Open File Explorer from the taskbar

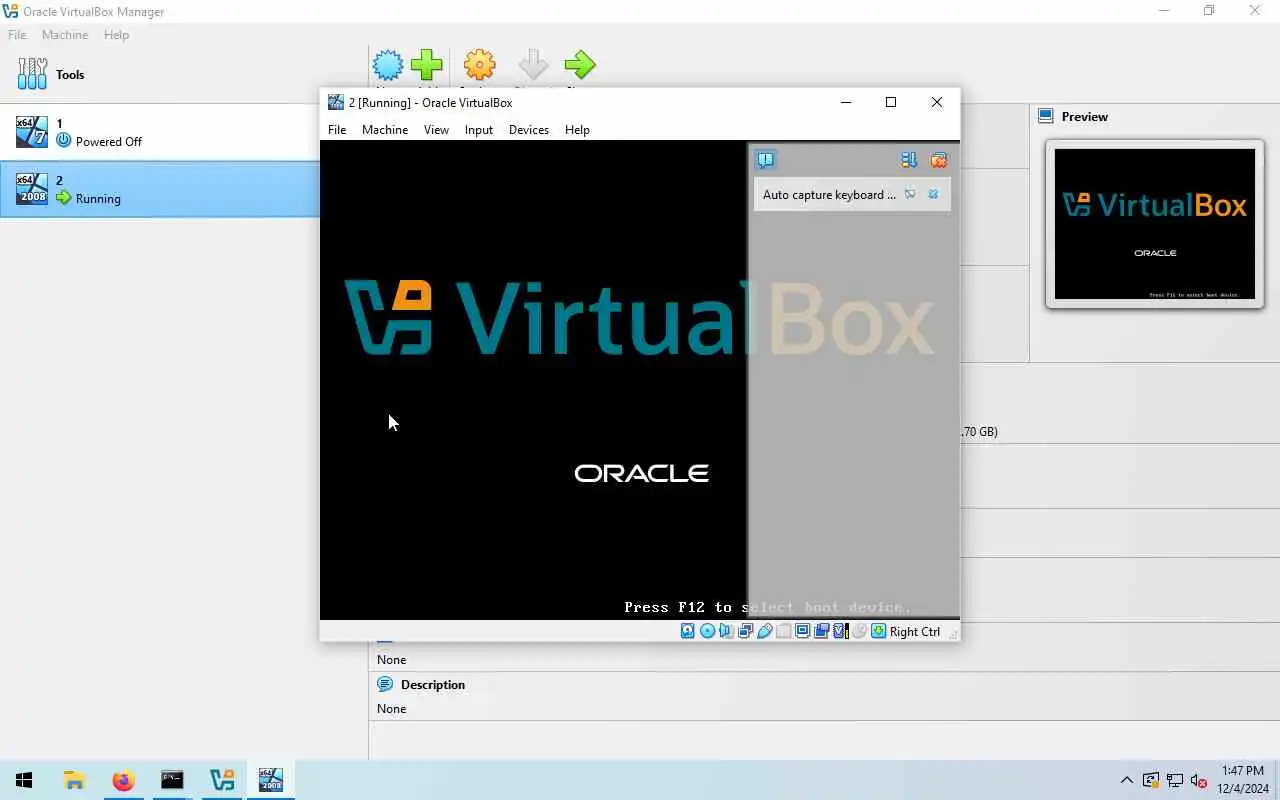click(x=74, y=780)
